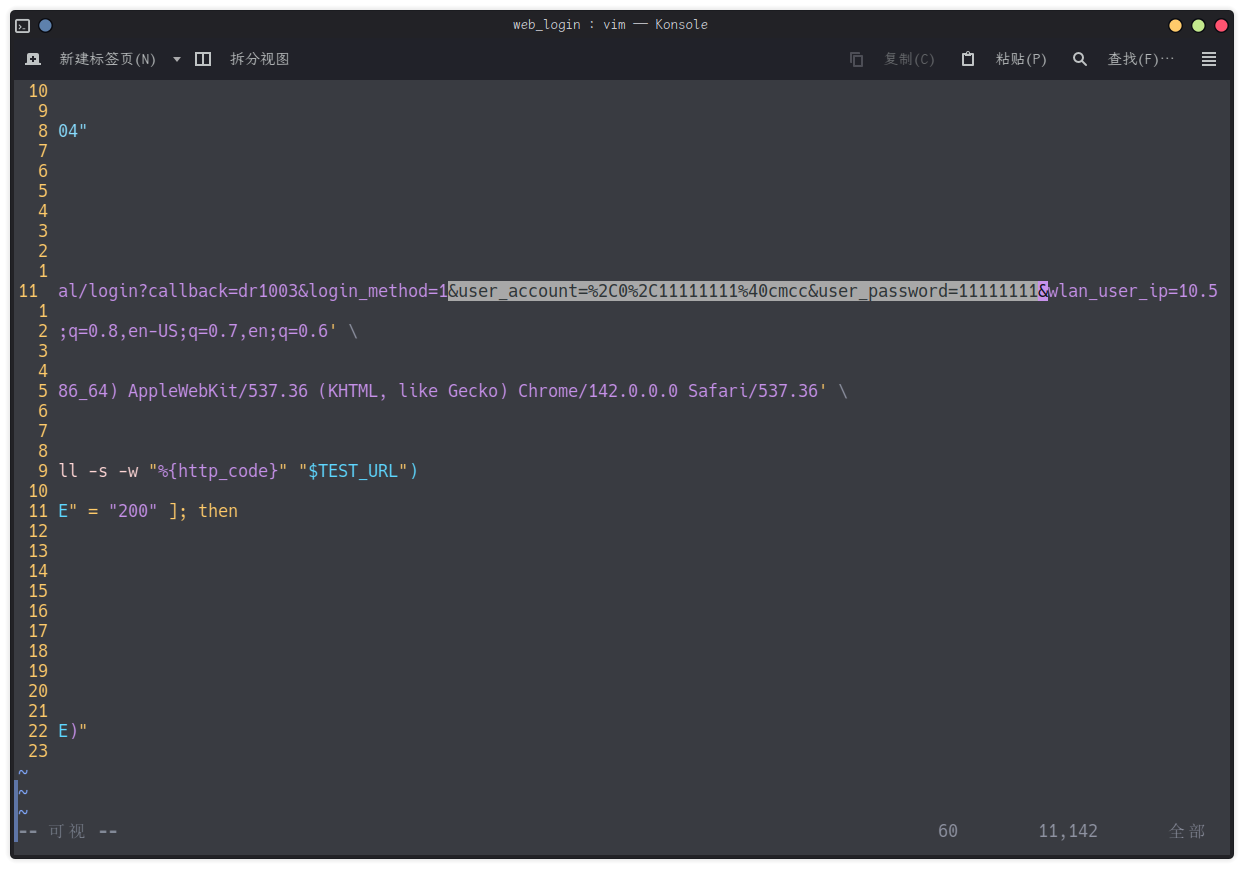1244x869 pixels.
Task: Click the magnifying glass search icon
Action: pos(1079,59)
